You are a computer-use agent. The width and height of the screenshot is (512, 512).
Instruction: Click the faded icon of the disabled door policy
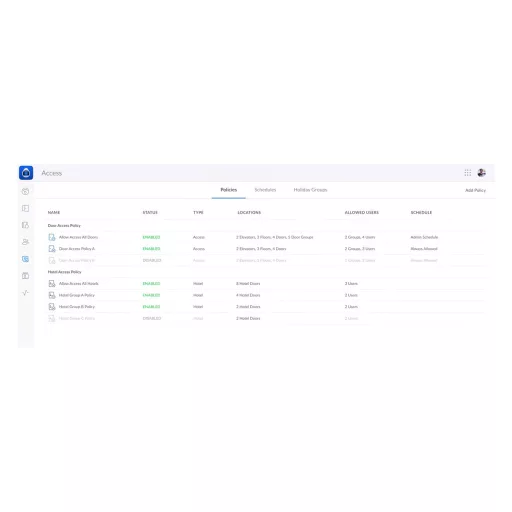pyautogui.click(x=52, y=260)
